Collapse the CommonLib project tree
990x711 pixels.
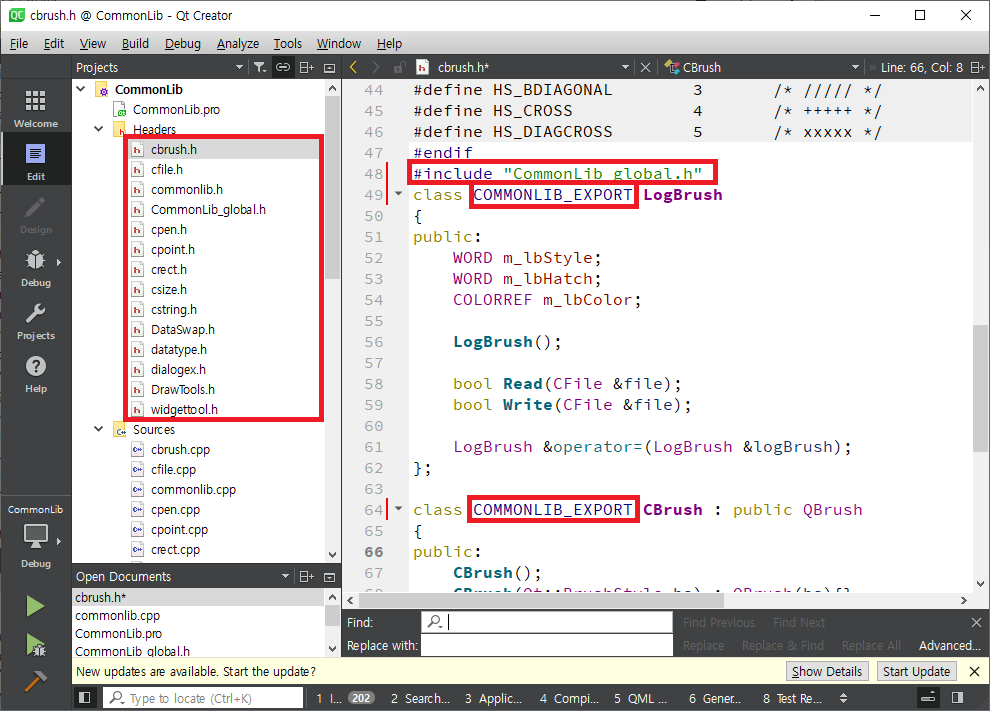click(x=81, y=89)
